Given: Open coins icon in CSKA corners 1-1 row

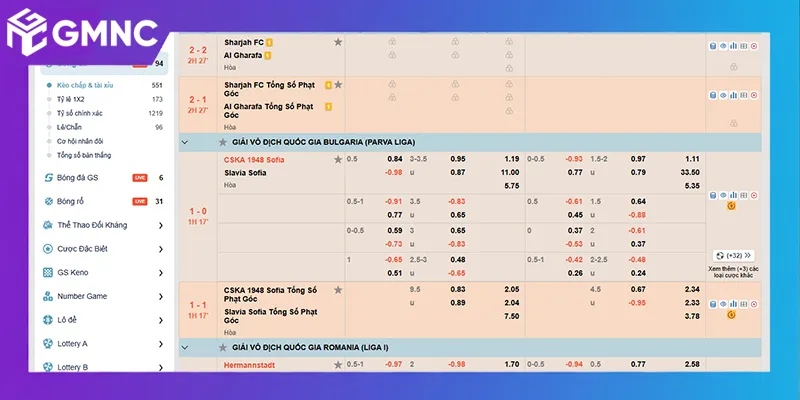Looking at the screenshot, I should click(713, 304).
